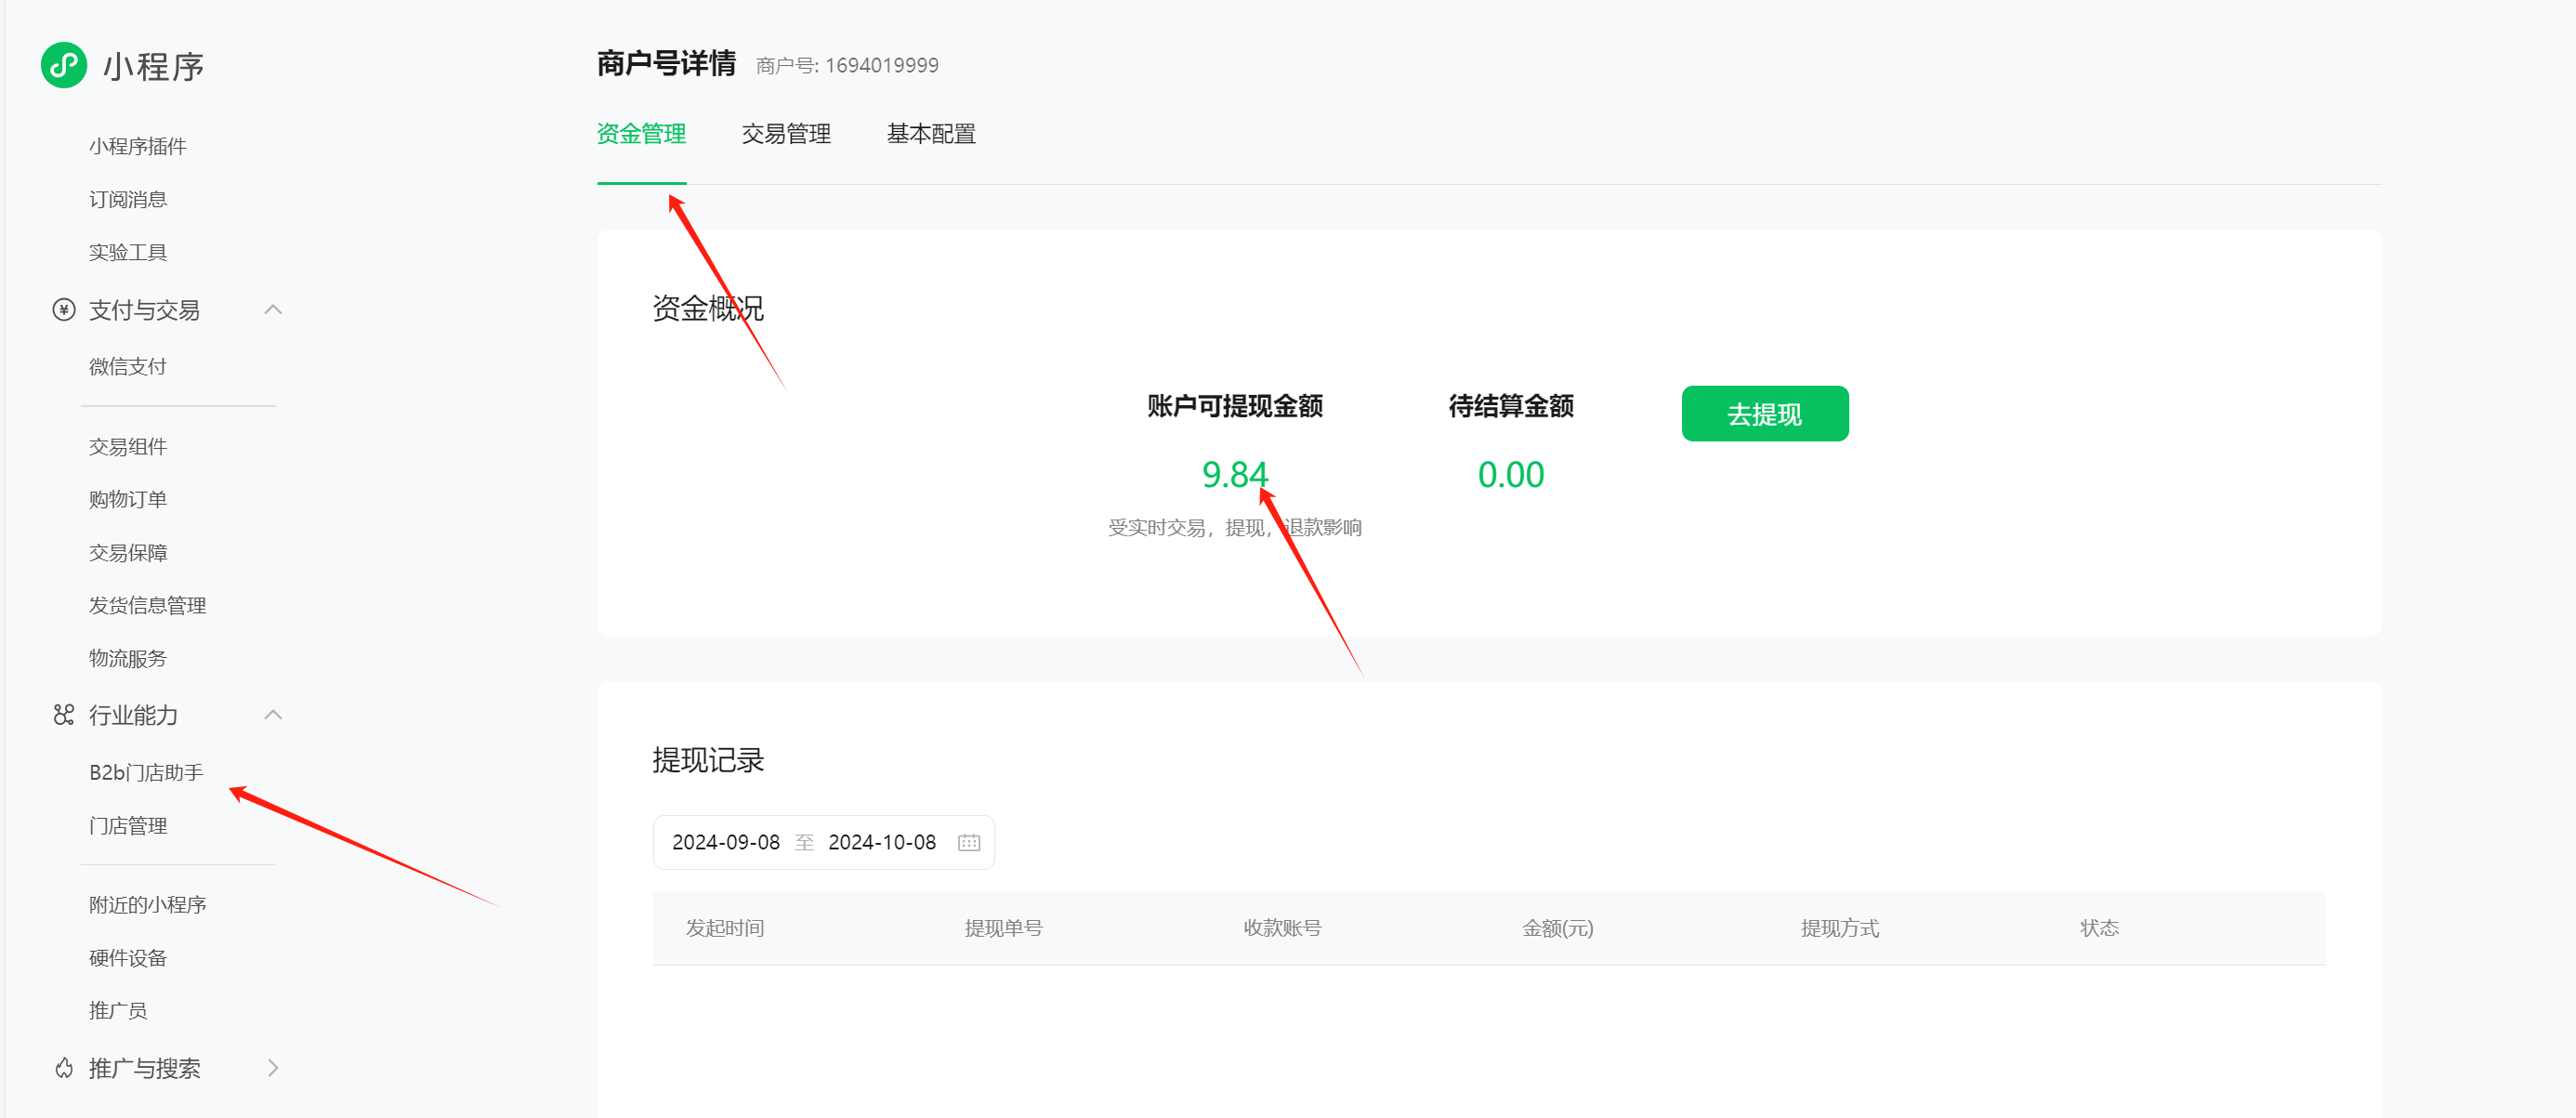Switch to the 交易管理 tab
Viewport: 2576px width, 1118px height.
(786, 134)
